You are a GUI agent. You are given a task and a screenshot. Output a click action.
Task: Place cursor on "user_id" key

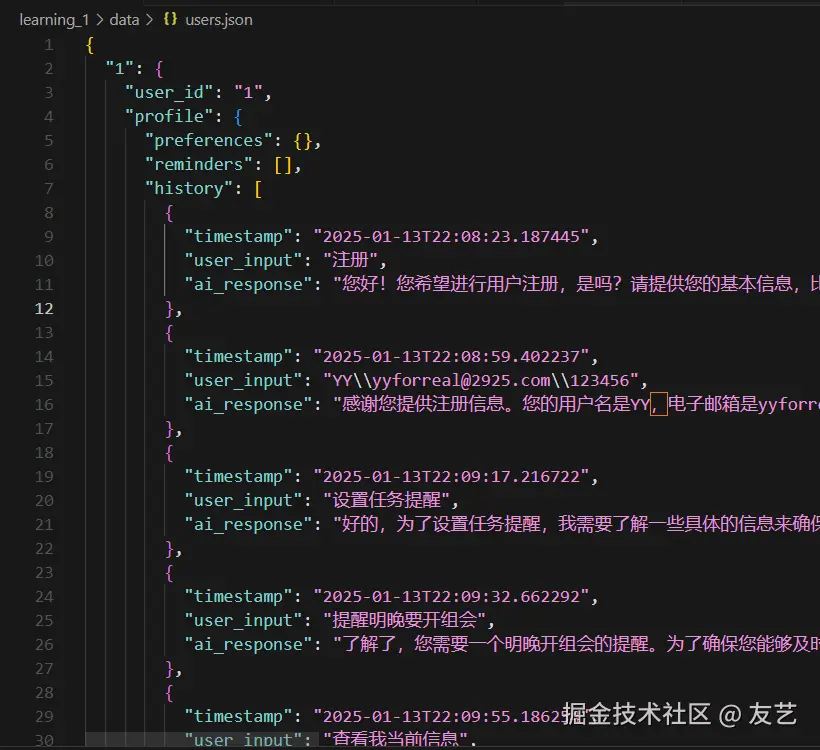coord(168,93)
